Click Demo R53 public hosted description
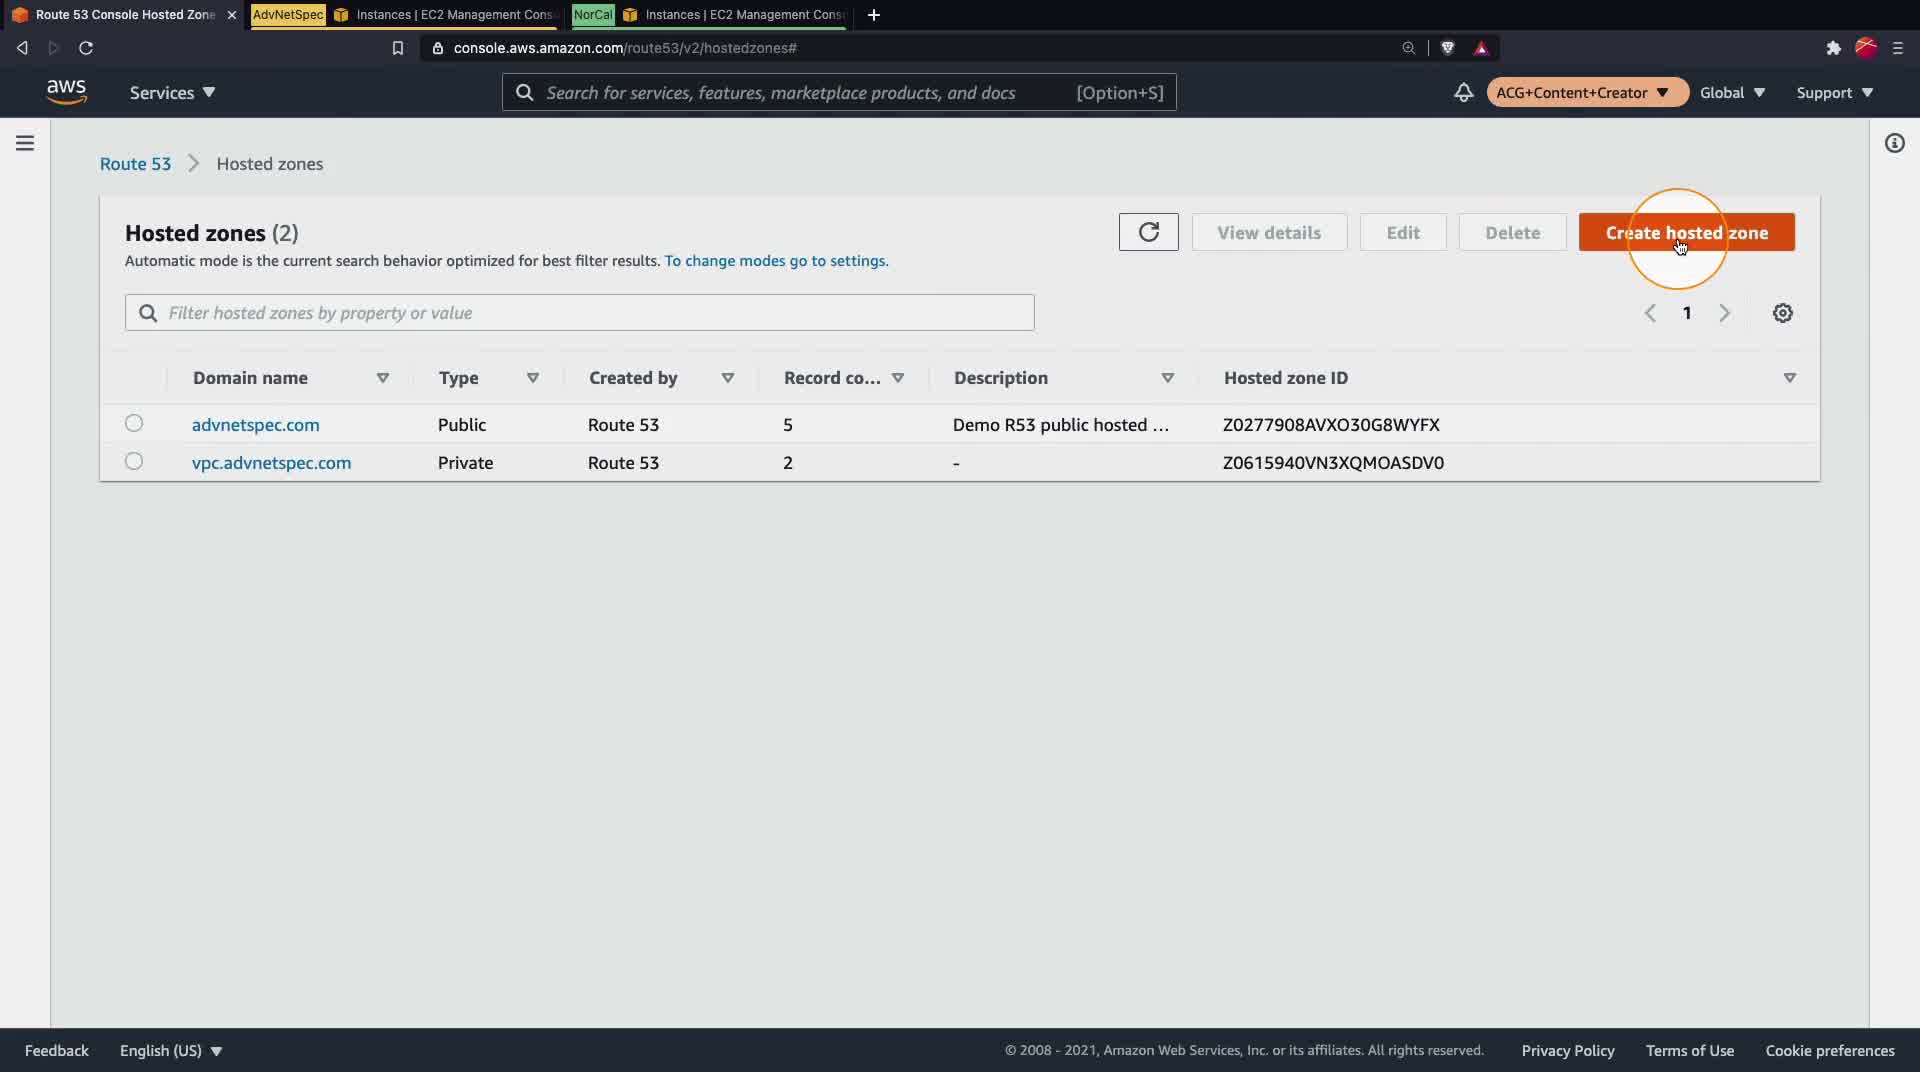 tap(1060, 424)
